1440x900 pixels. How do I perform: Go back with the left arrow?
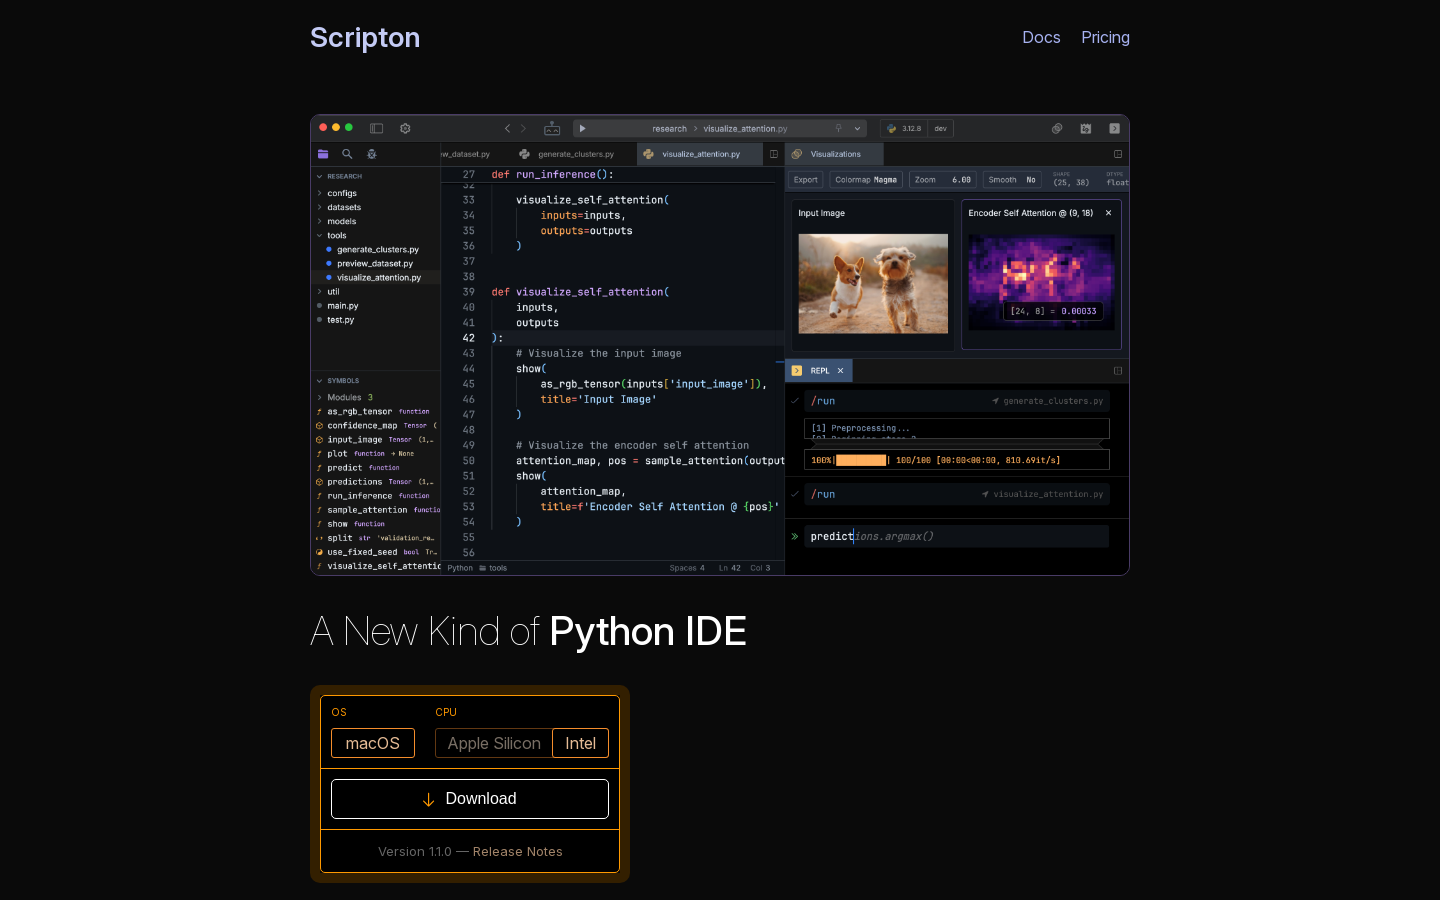pyautogui.click(x=507, y=128)
